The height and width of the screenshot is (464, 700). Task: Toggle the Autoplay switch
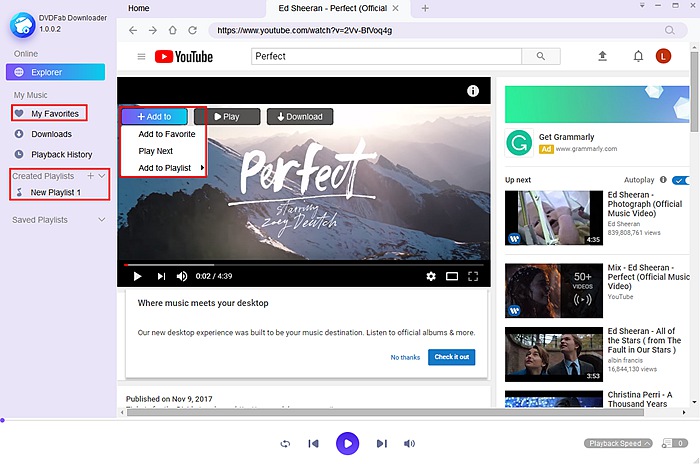coord(681,180)
